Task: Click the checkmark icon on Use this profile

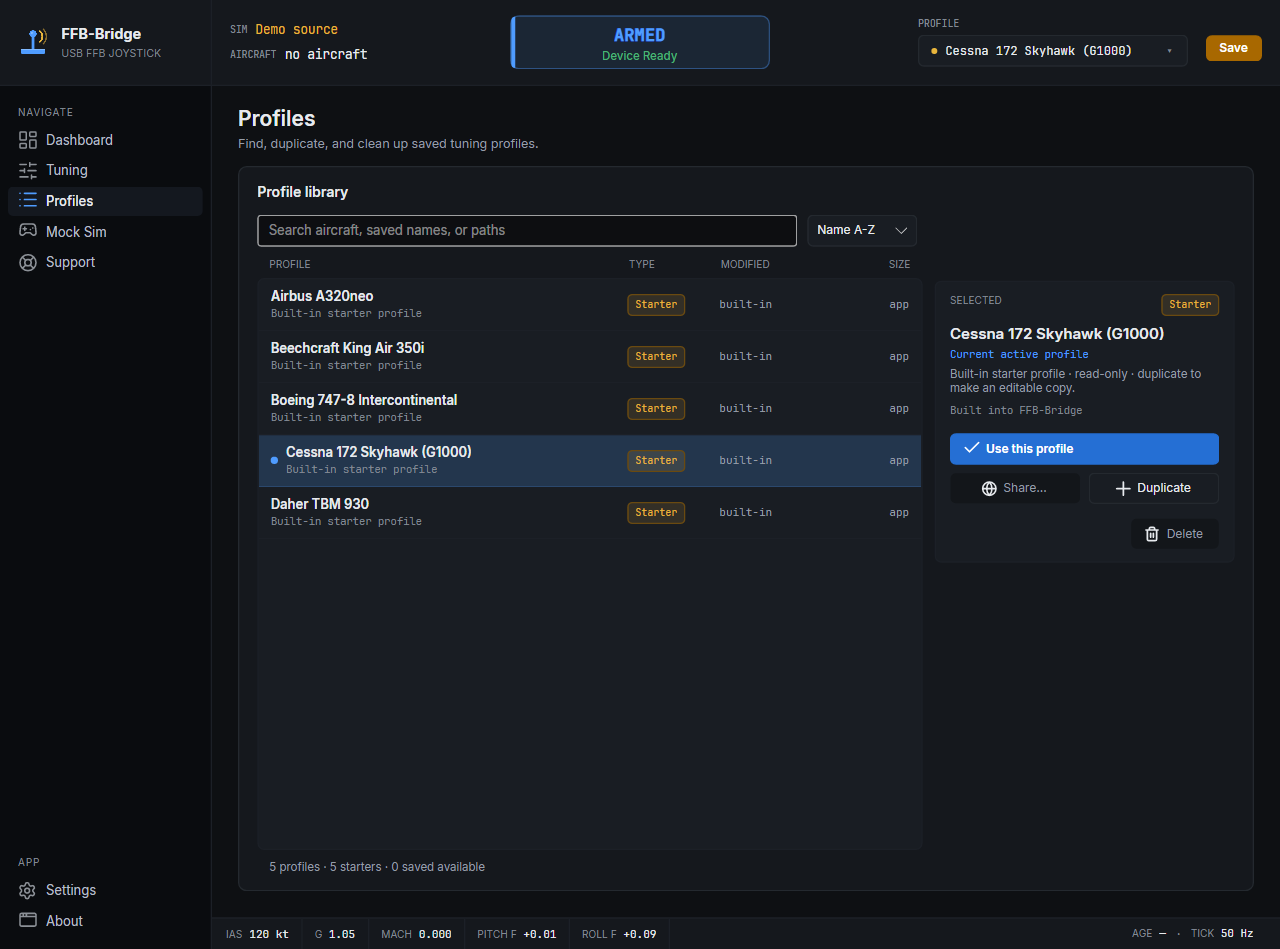Action: [971, 449]
